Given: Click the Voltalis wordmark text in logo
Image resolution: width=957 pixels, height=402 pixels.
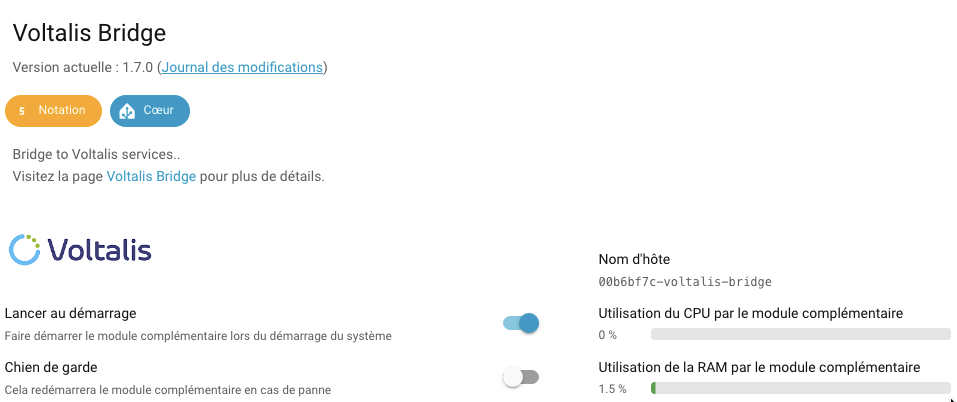Looking at the screenshot, I should (99, 249).
